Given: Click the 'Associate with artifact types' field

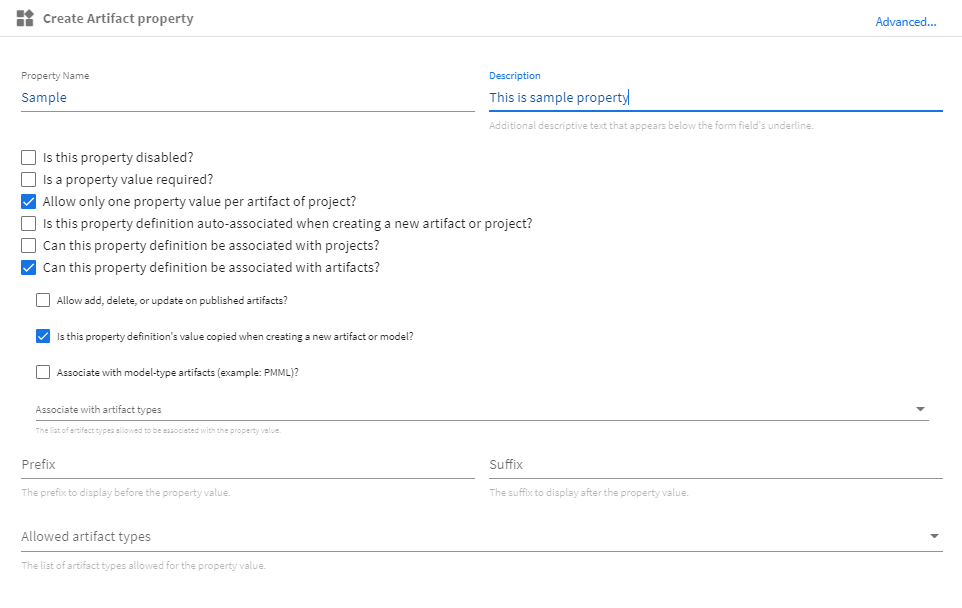Looking at the screenshot, I should coord(470,409).
